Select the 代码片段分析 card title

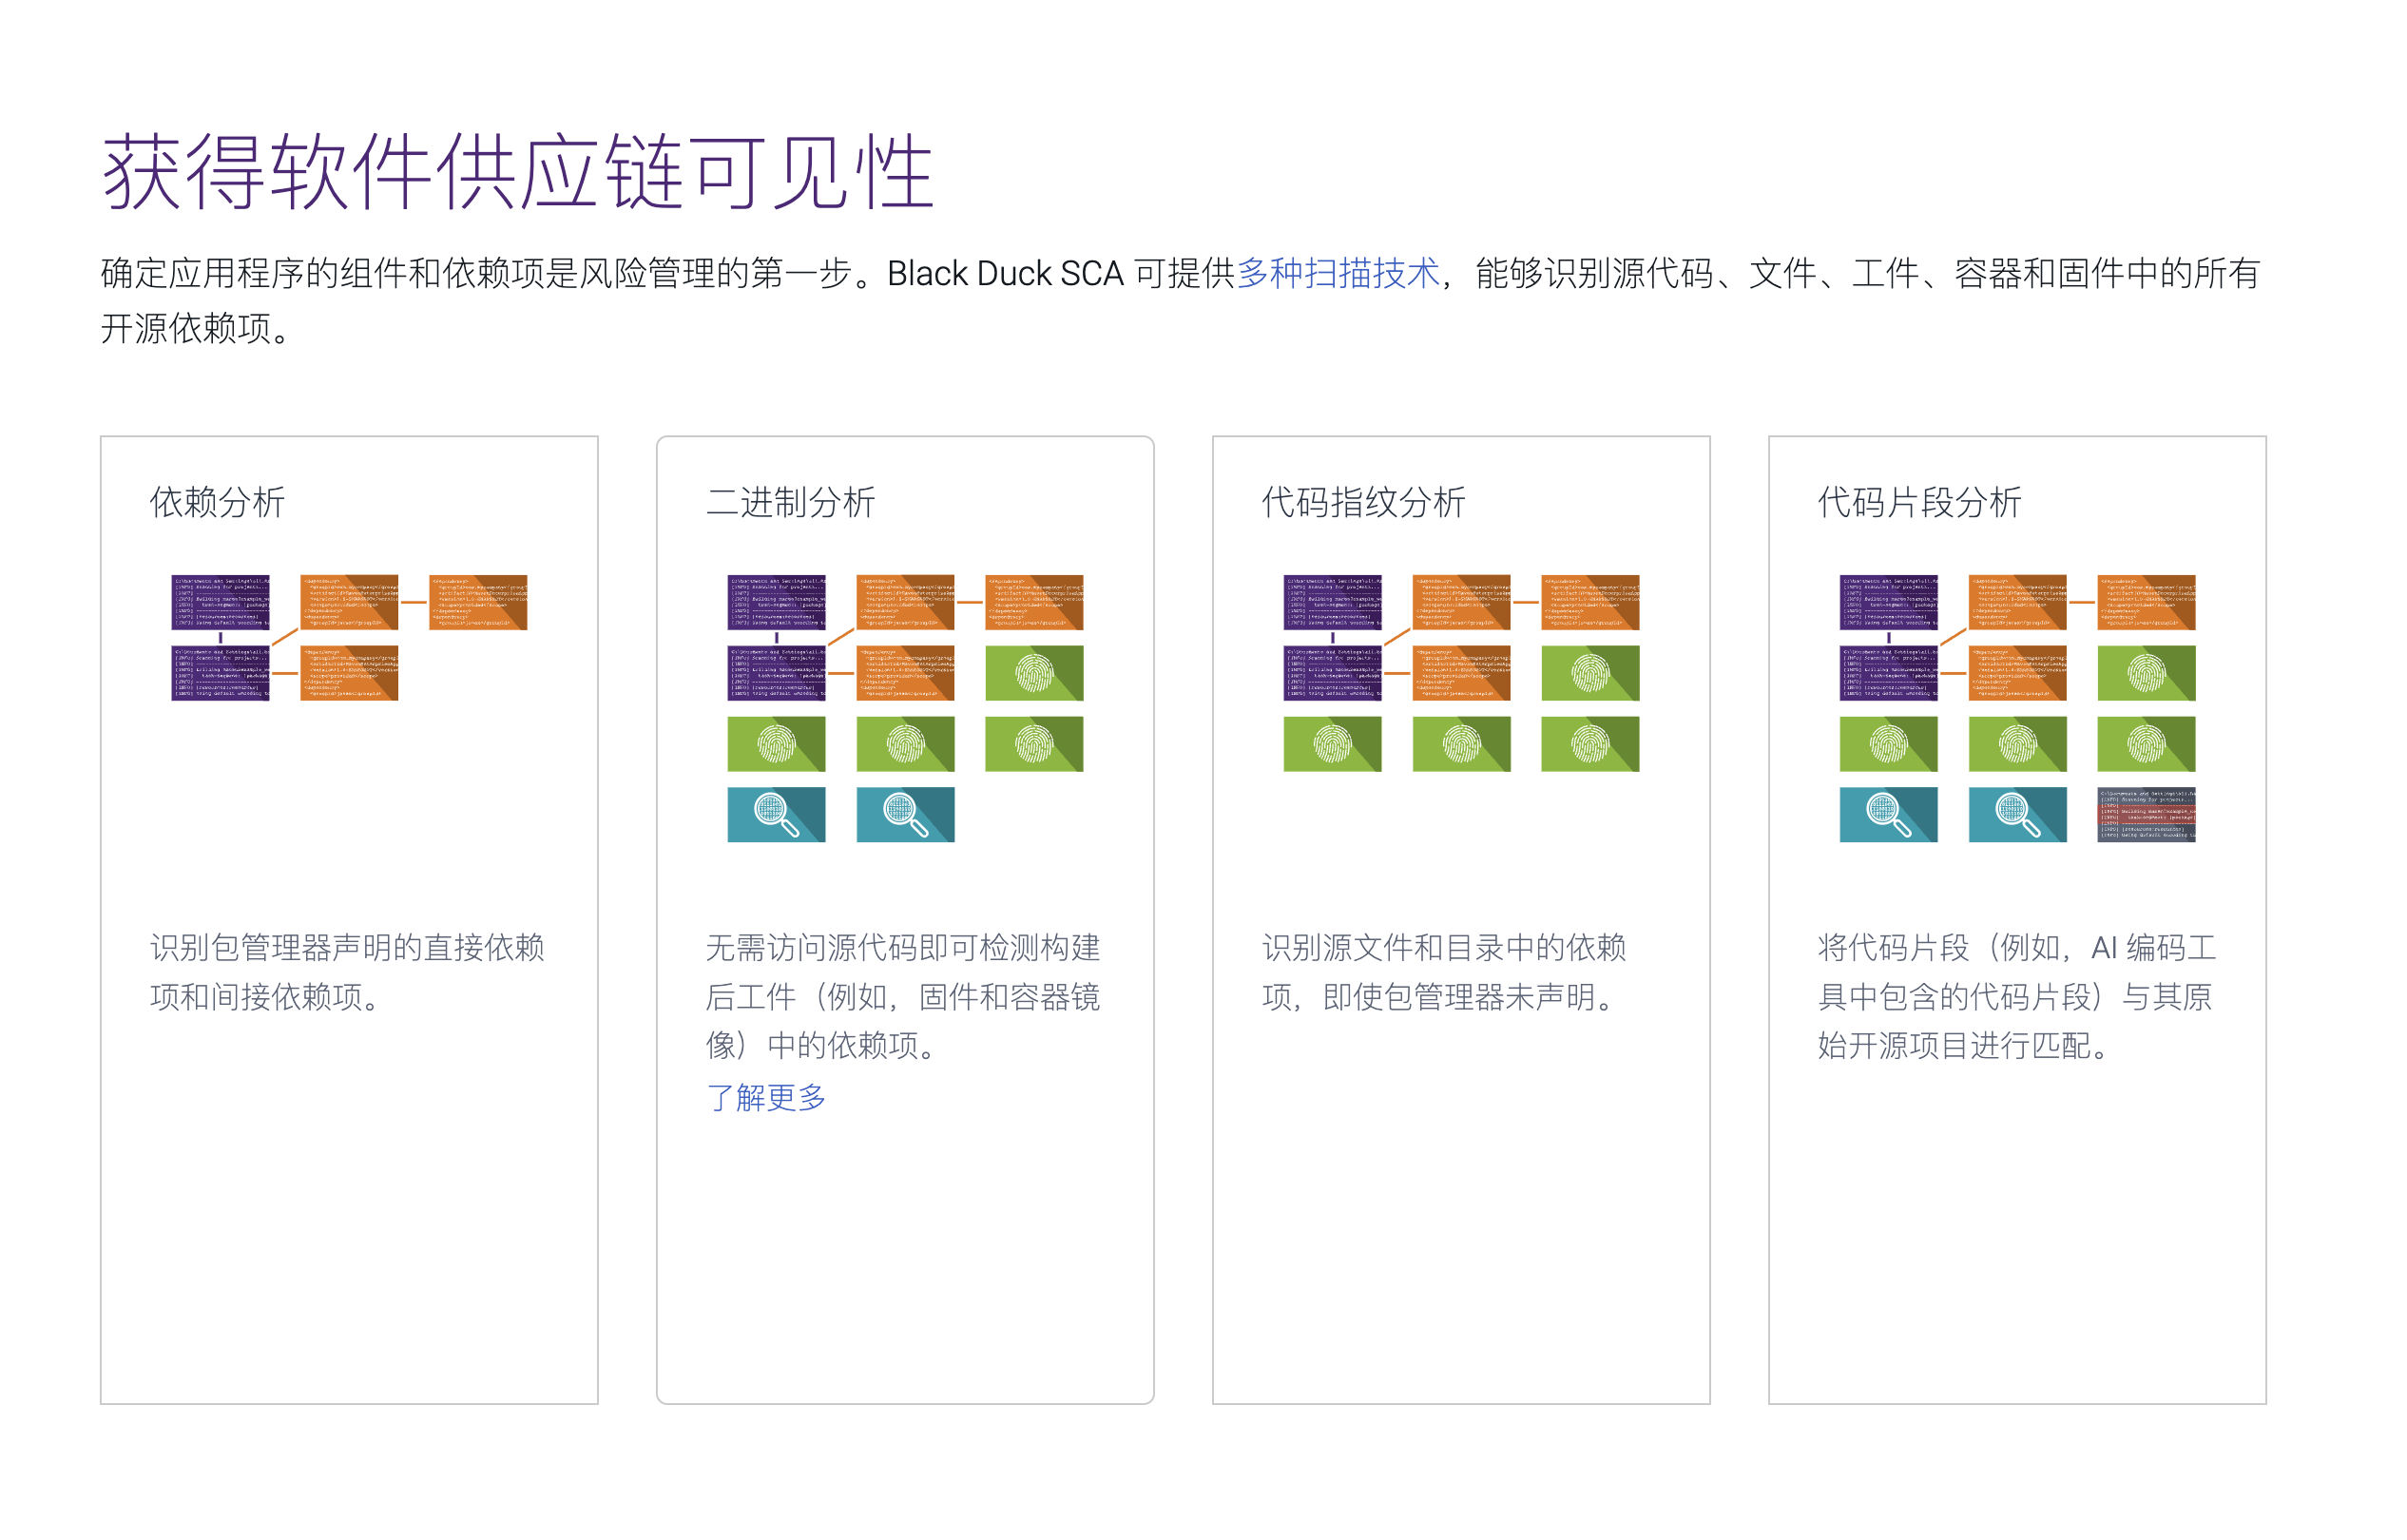(x=1919, y=502)
